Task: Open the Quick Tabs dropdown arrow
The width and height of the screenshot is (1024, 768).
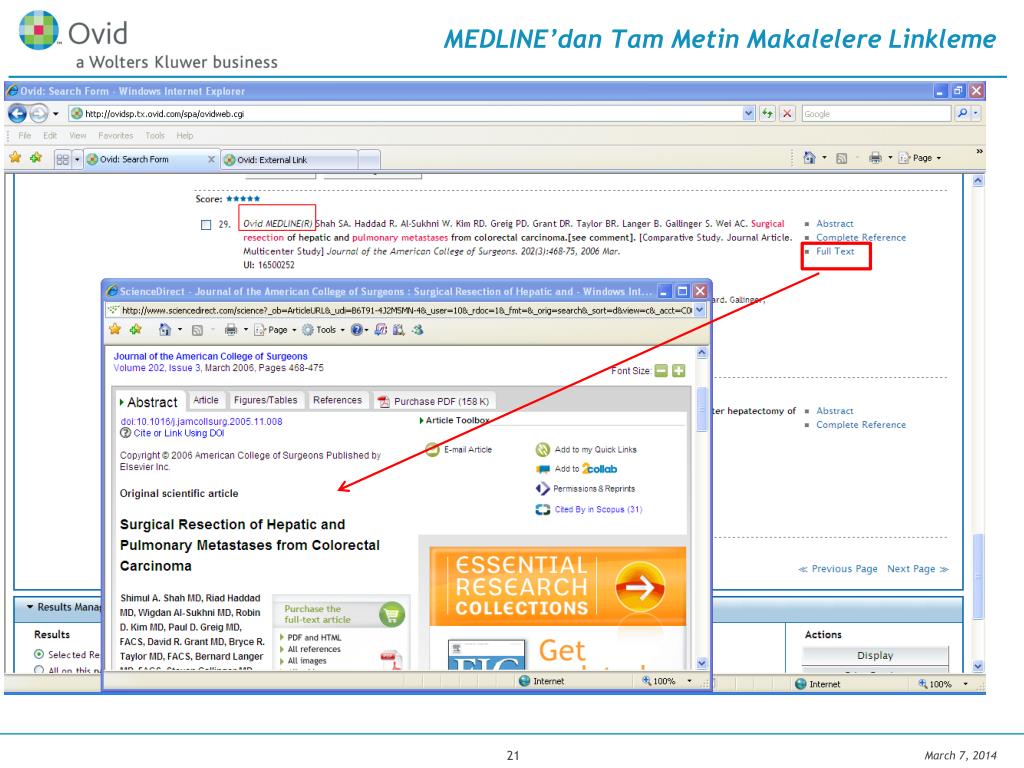Action: click(77, 159)
